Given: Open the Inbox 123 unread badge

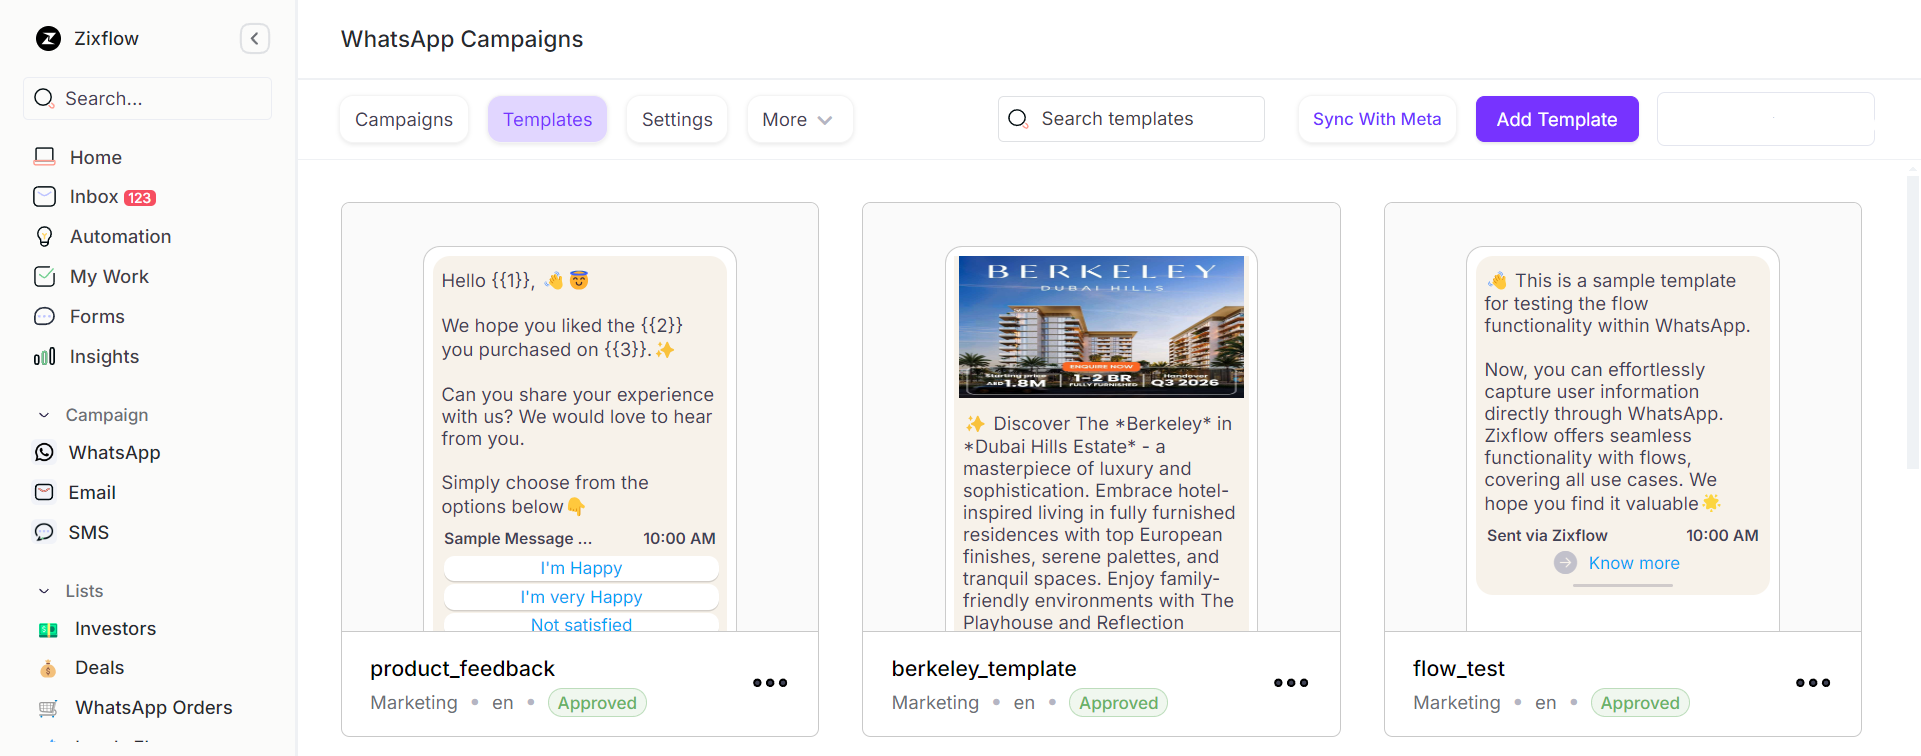Looking at the screenshot, I should coord(140,198).
